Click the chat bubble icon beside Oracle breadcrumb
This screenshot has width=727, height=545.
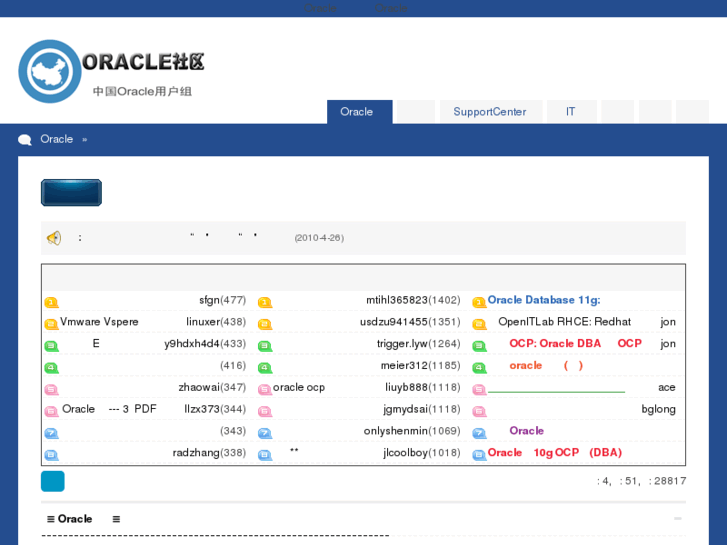pos(25,140)
